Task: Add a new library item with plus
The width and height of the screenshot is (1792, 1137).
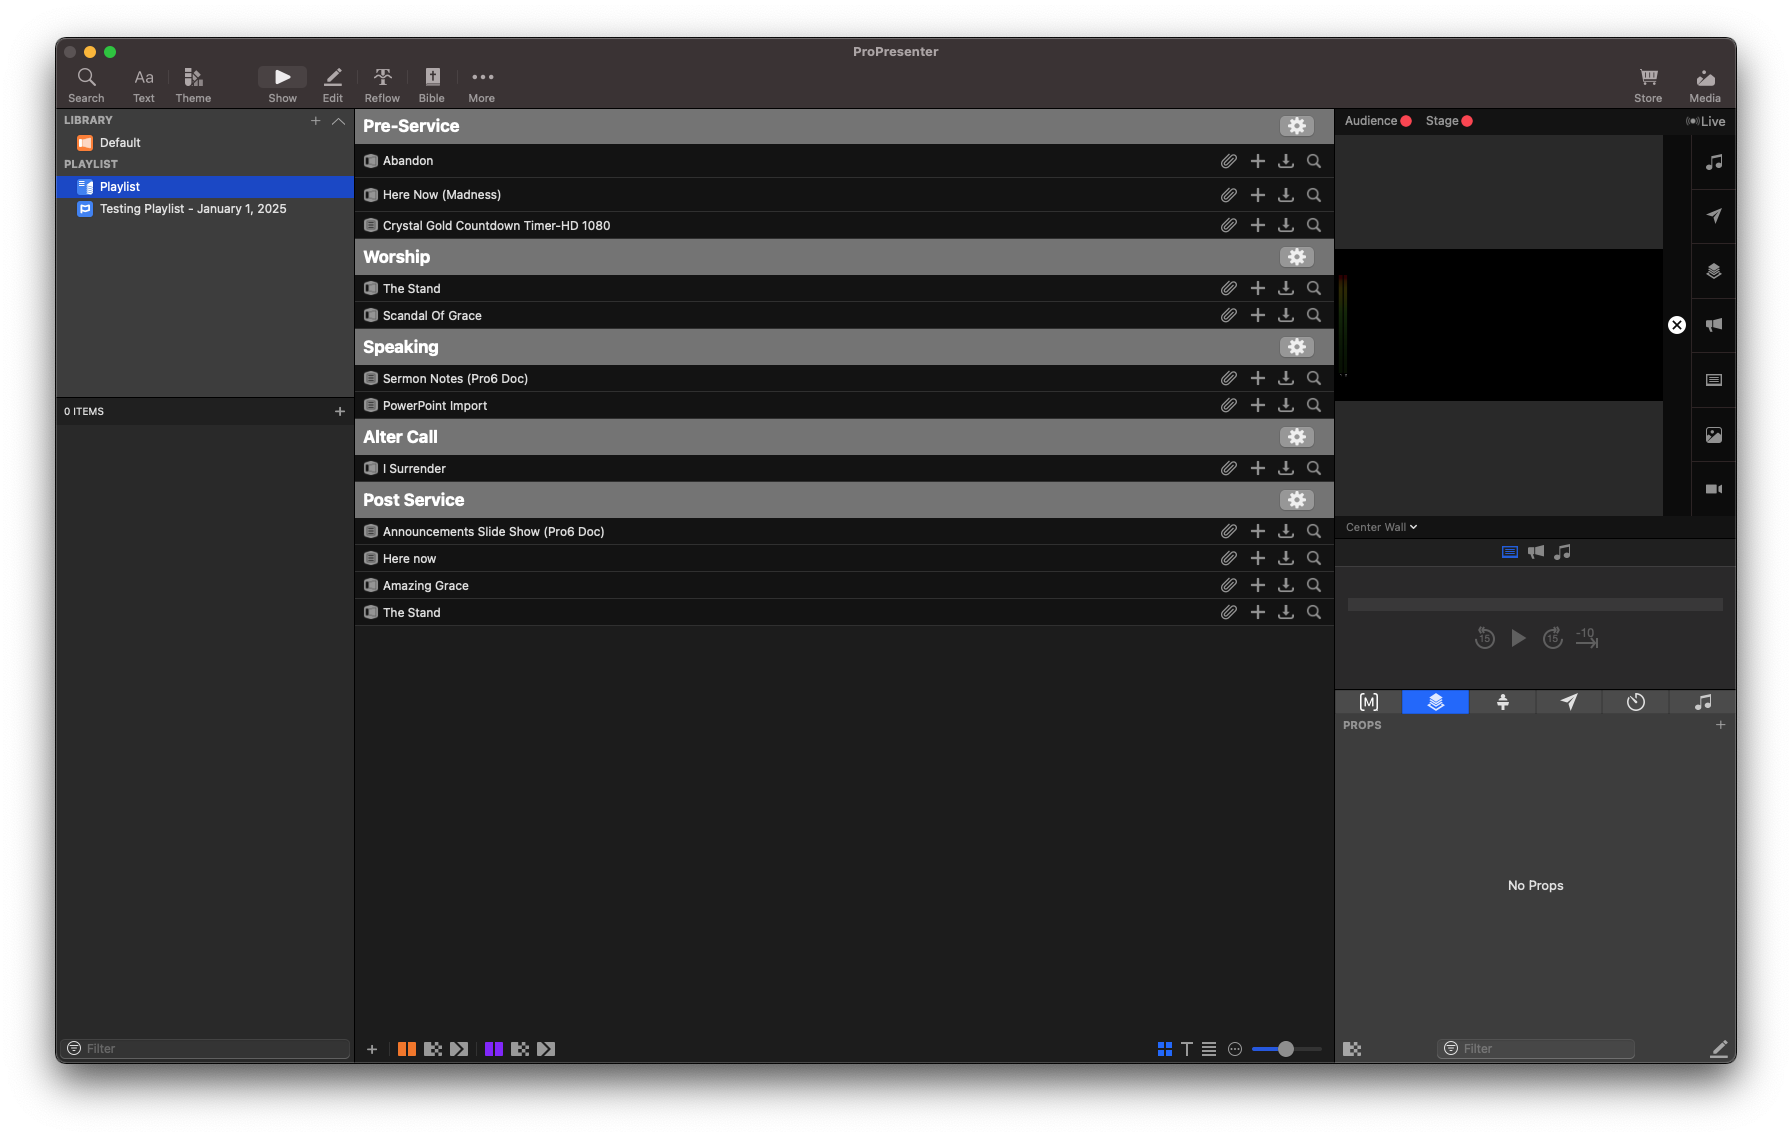Action: coord(316,121)
